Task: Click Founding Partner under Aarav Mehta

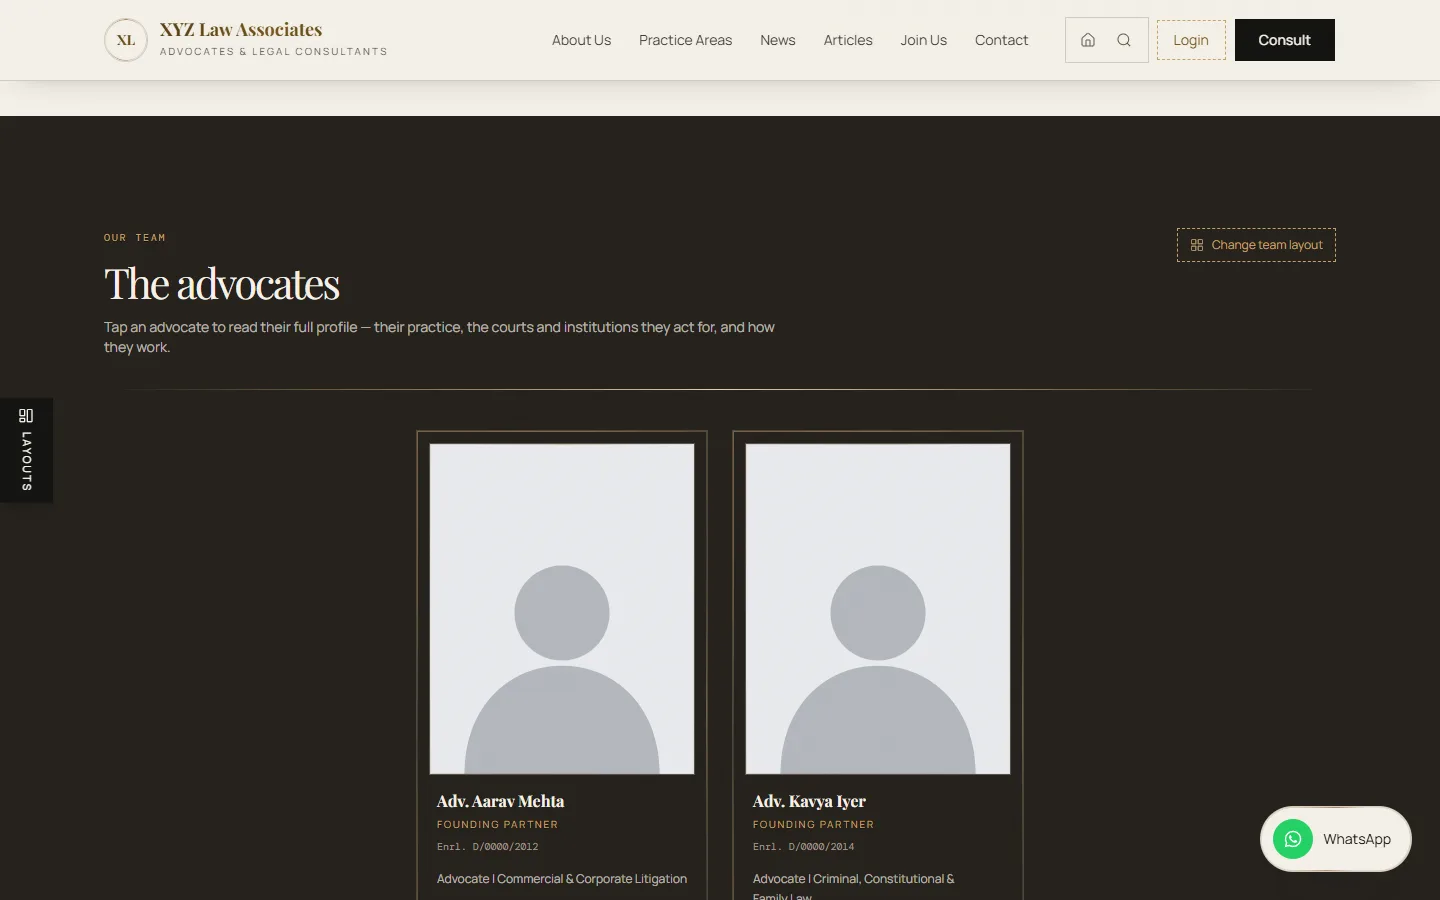Action: tap(497, 825)
